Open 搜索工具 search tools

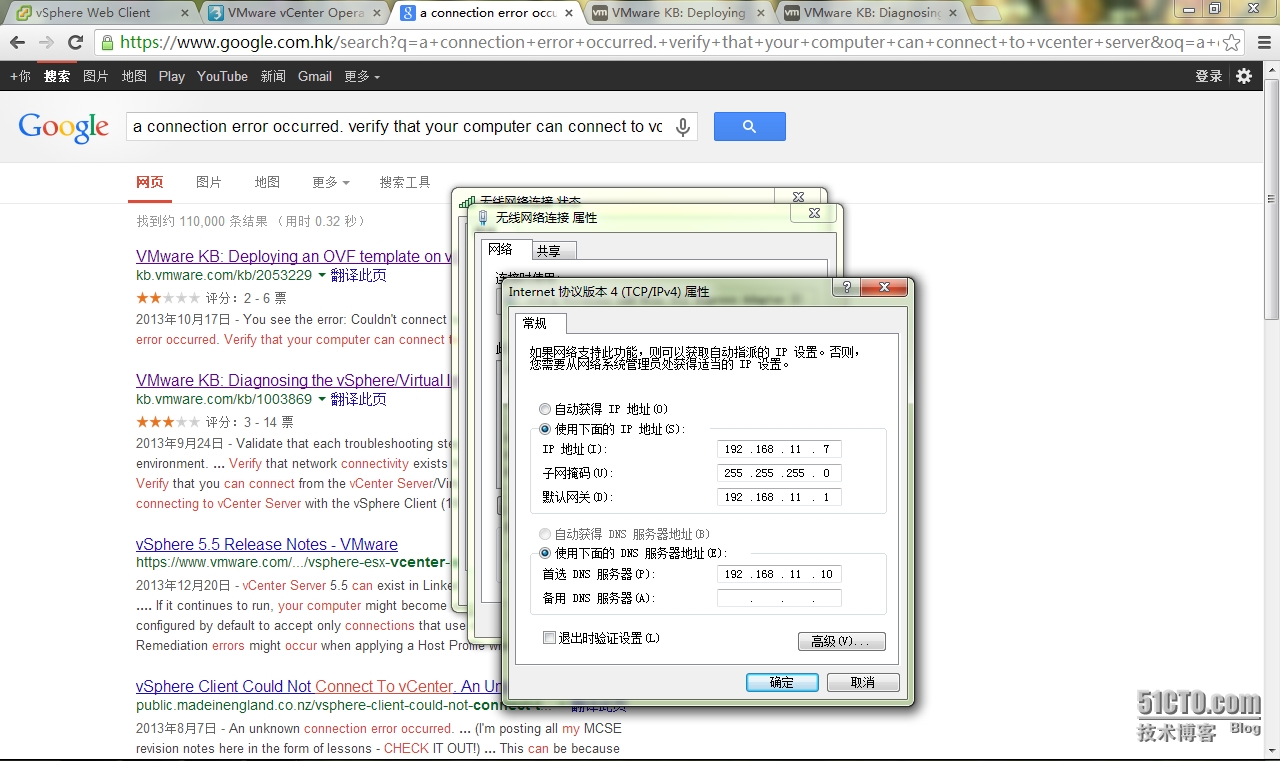(x=405, y=182)
